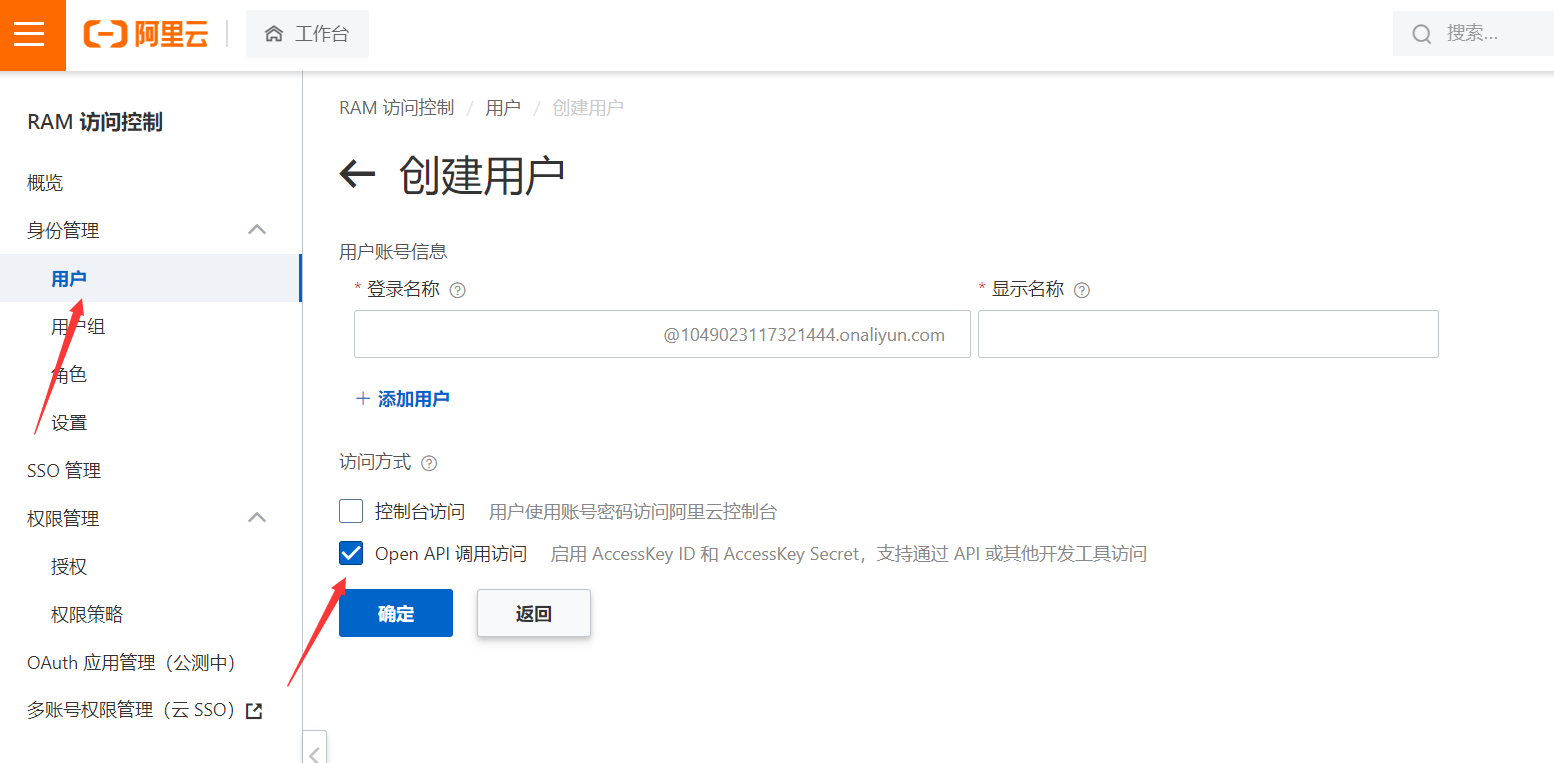Click the AccessKey ID description text
The image size is (1554, 763).
[x=848, y=554]
